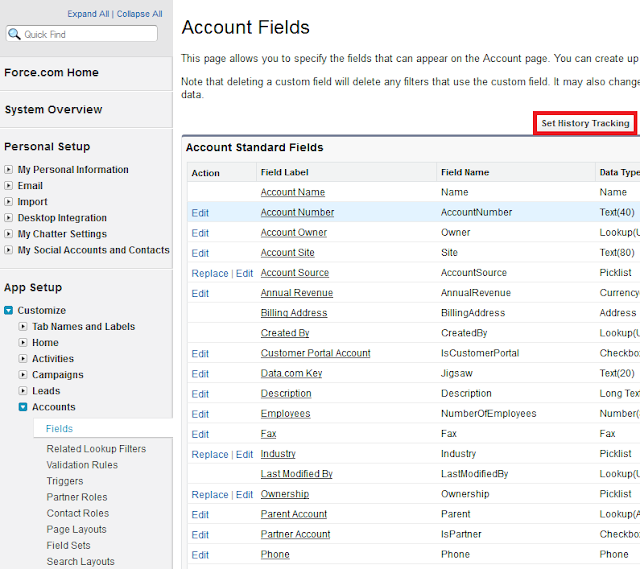Expand the Desktop Integration section
Image resolution: width=640 pixels, height=569 pixels.
point(9,218)
